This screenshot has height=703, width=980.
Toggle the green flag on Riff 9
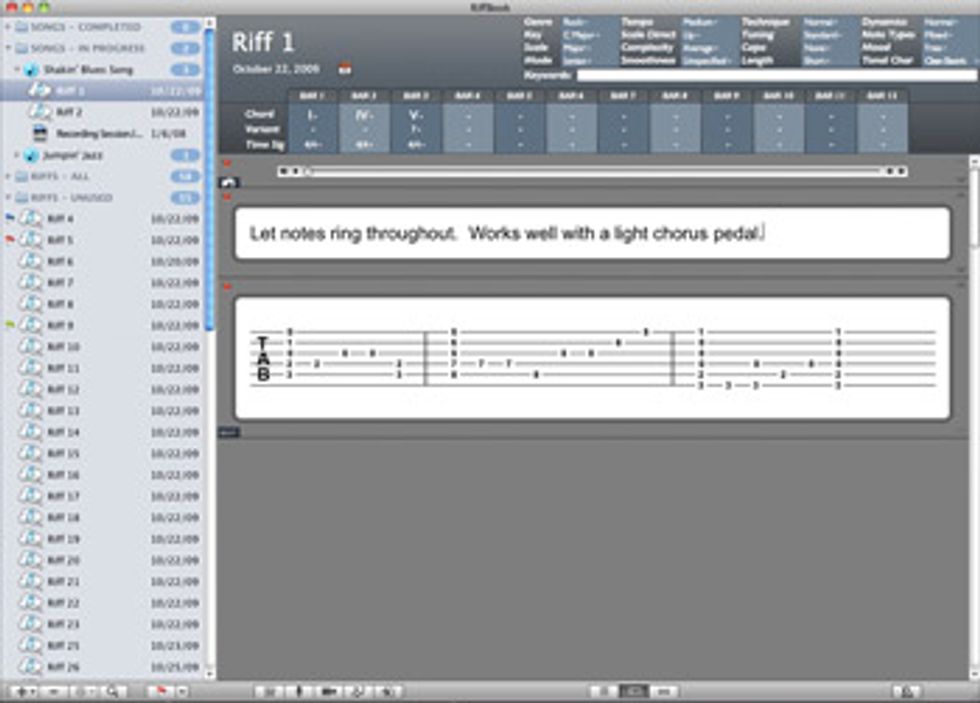click(11, 324)
